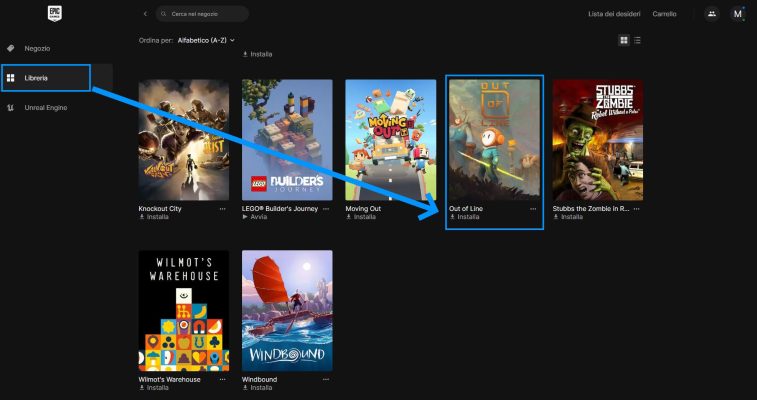Open the friends list icon
Image resolution: width=757 pixels, height=400 pixels.
(711, 14)
